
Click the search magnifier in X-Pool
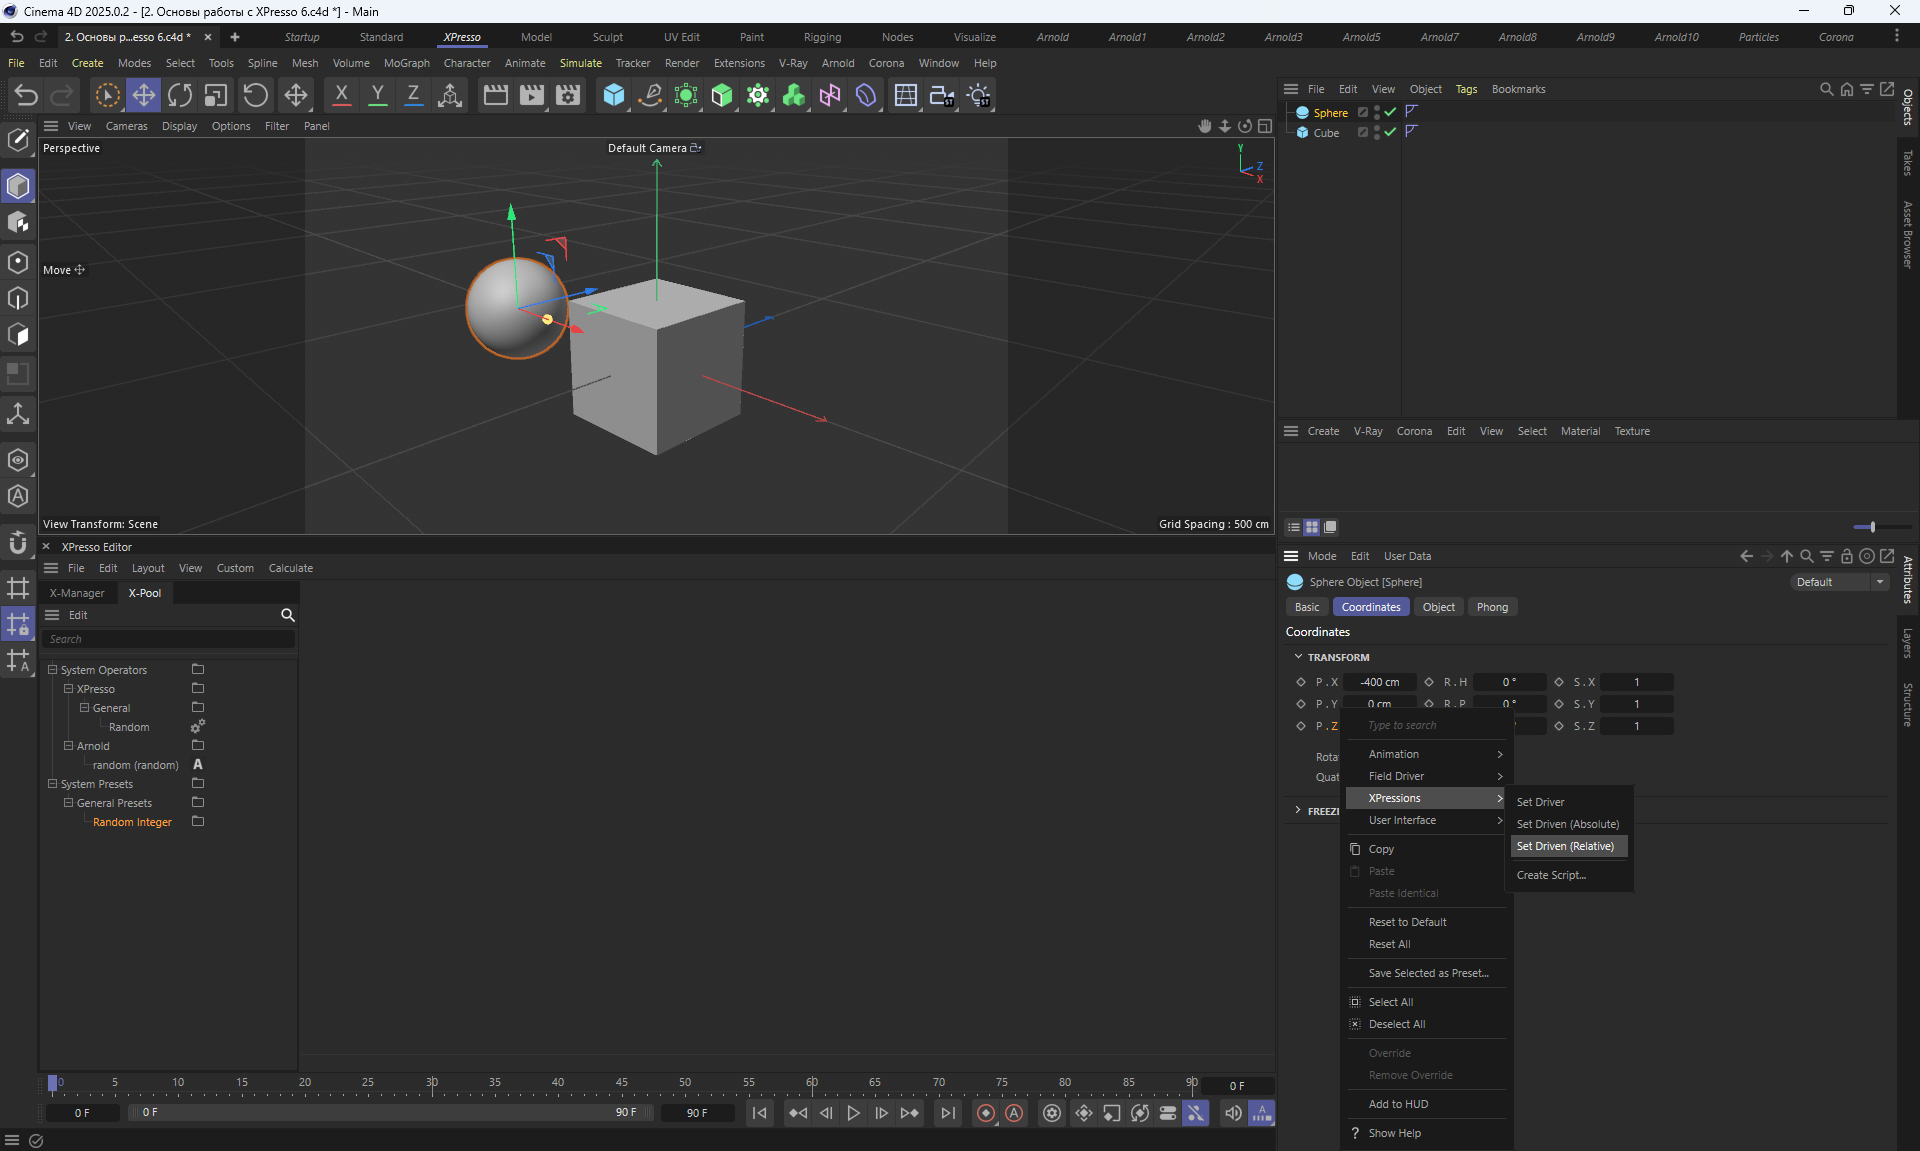(288, 615)
